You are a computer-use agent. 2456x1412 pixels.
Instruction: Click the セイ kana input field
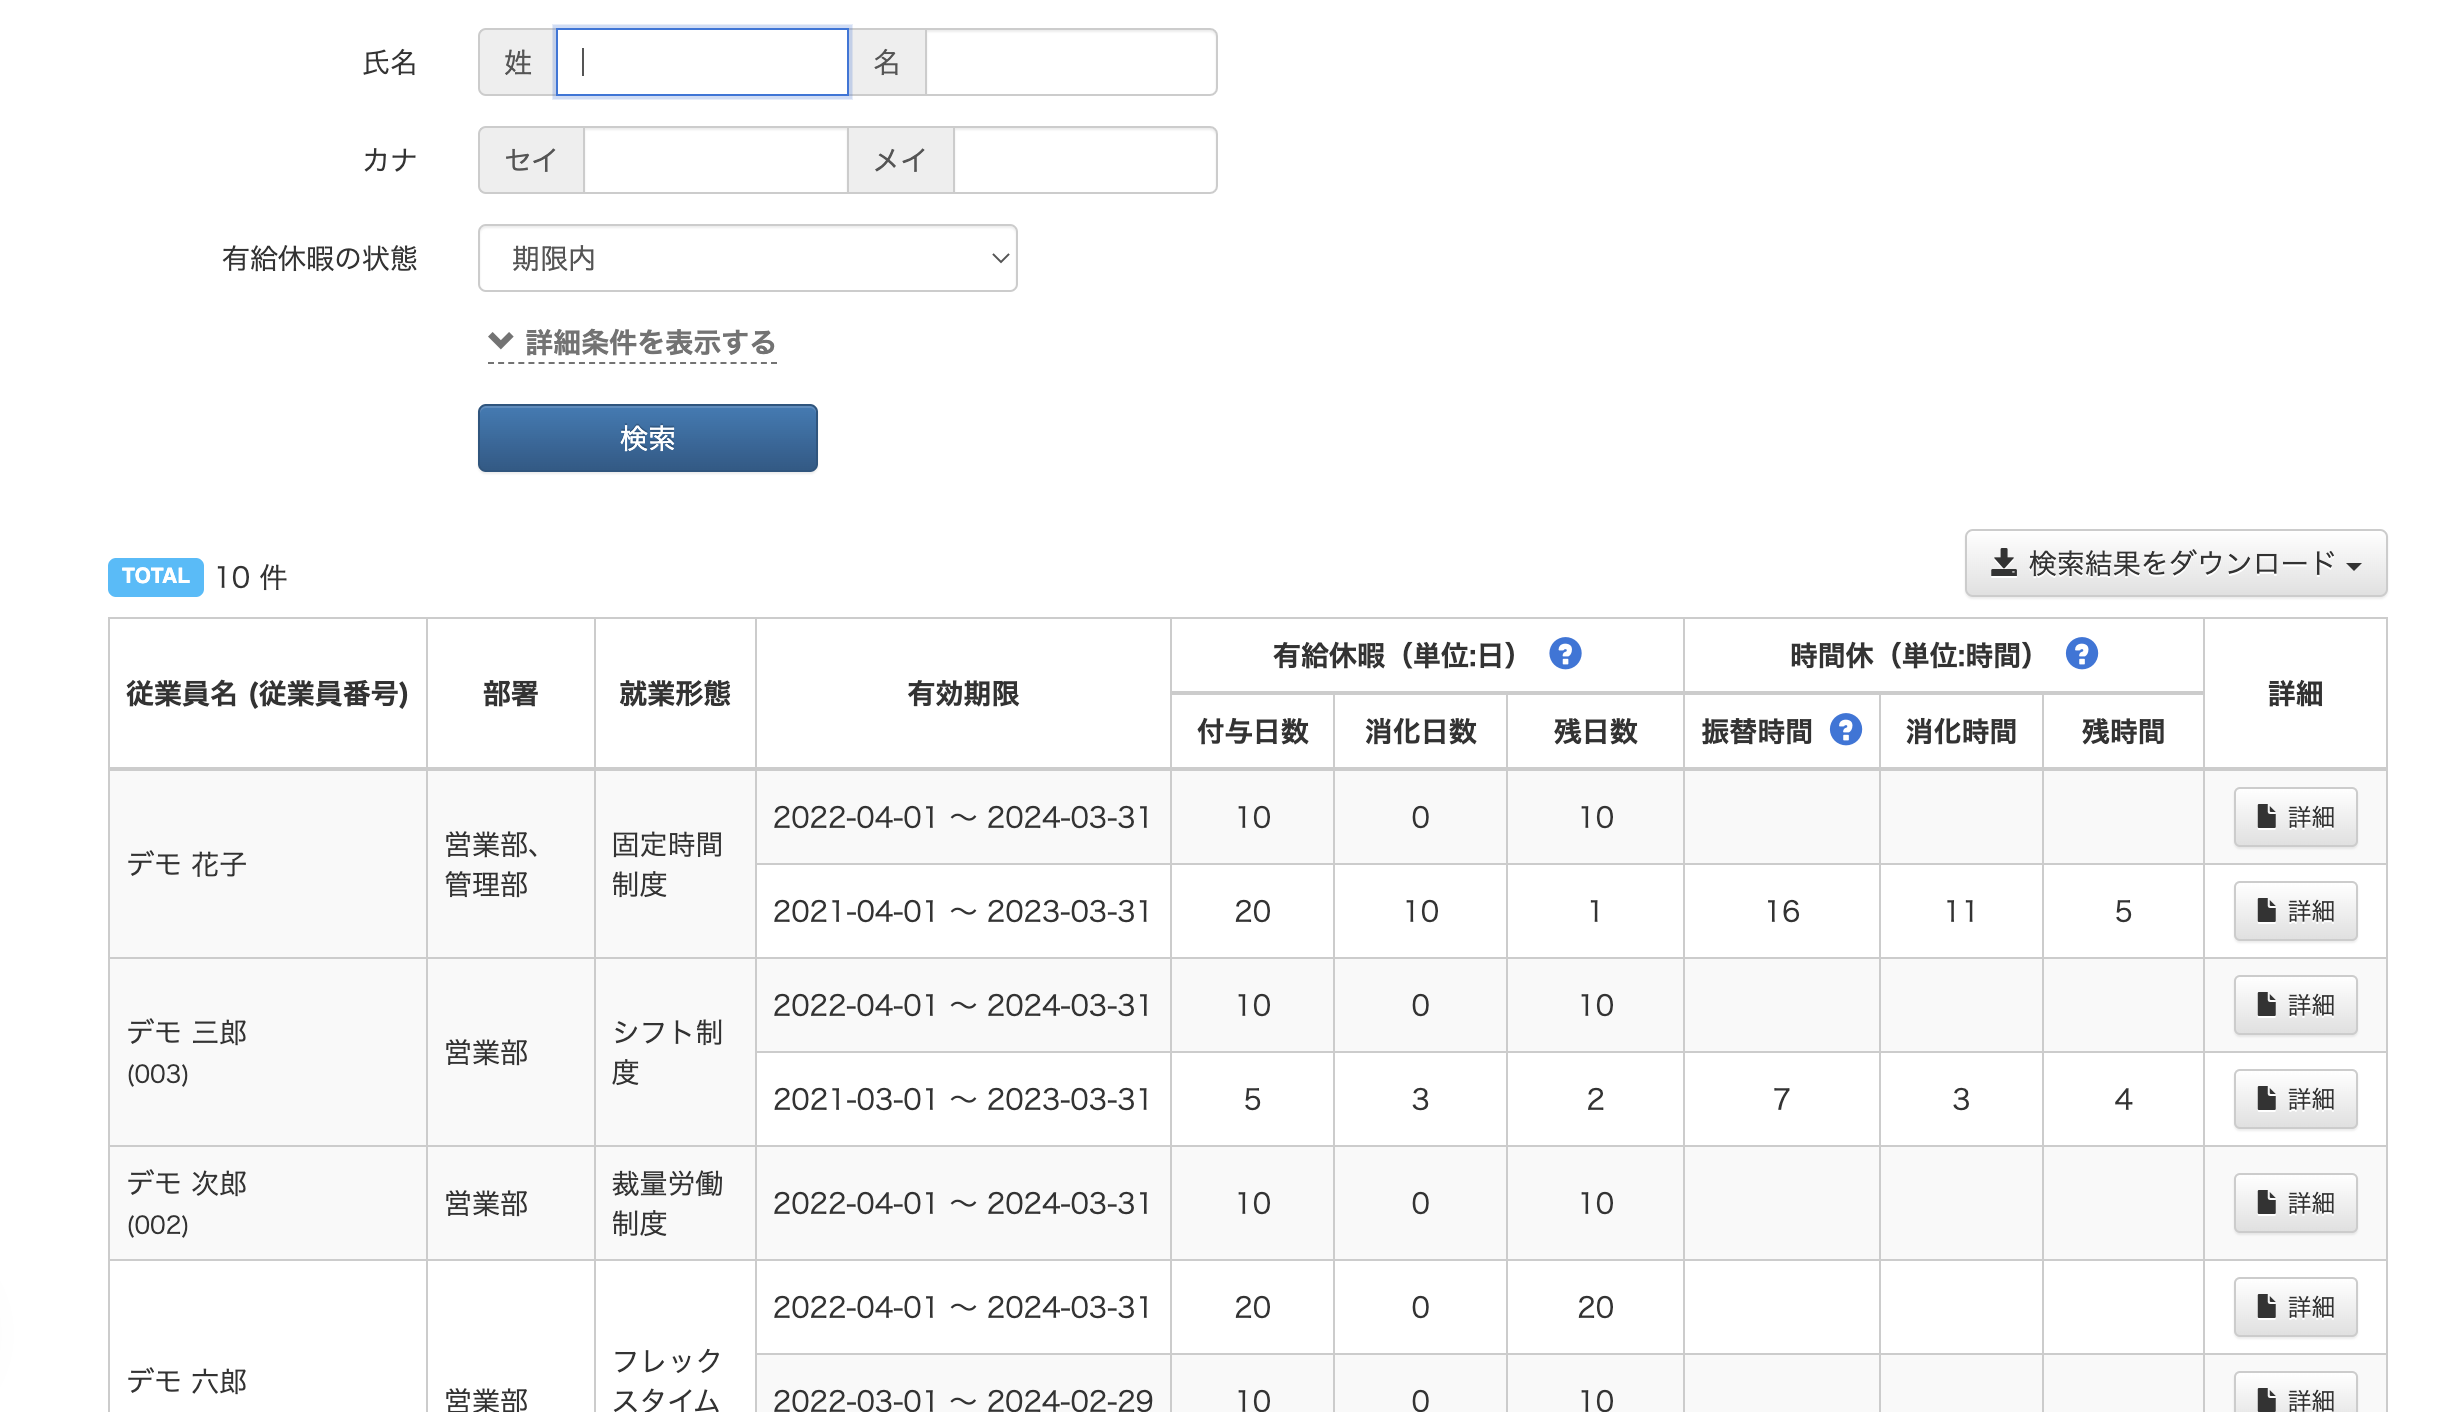[x=716, y=160]
